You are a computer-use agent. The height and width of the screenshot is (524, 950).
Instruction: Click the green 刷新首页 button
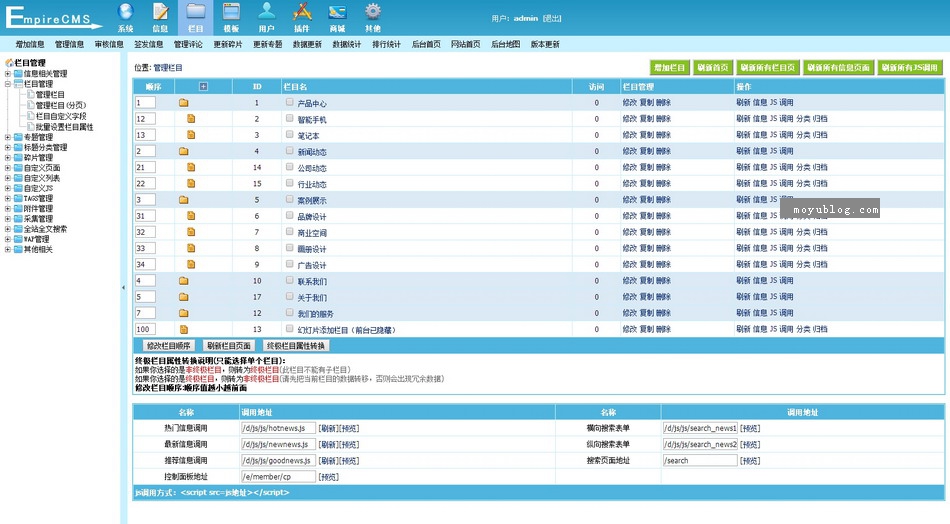[x=712, y=68]
